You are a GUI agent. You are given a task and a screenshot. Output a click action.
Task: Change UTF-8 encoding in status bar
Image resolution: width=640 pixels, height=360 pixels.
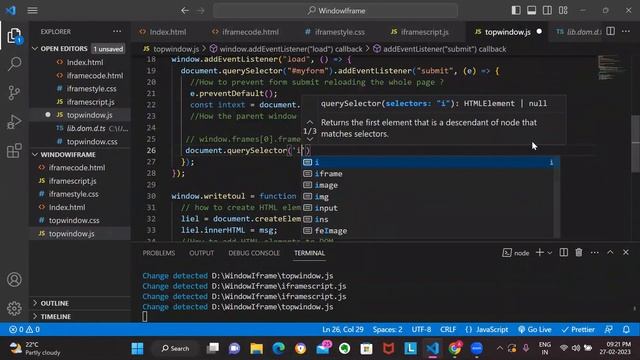tap(421, 329)
